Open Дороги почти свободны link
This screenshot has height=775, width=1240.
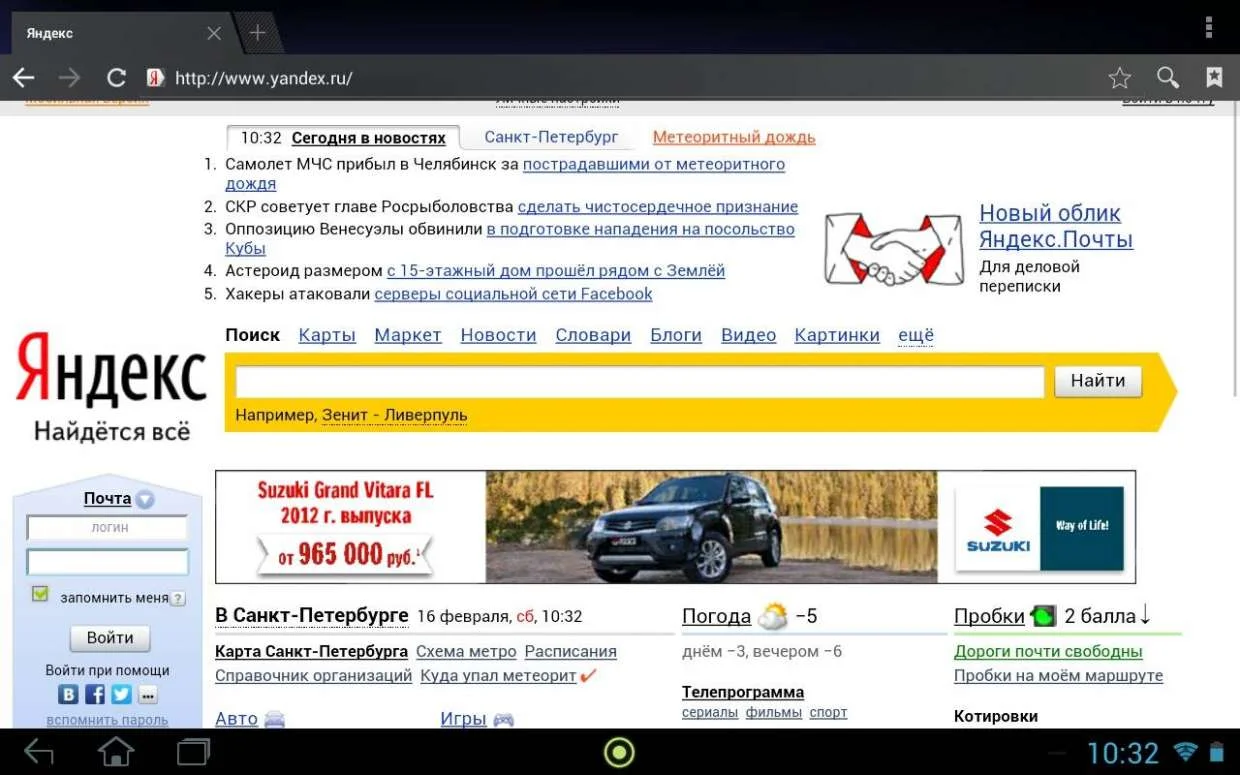click(x=1048, y=651)
